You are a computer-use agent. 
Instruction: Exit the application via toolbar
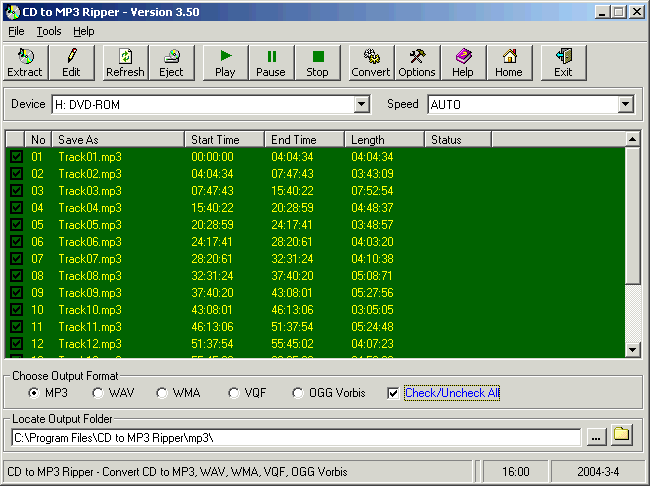(x=563, y=63)
